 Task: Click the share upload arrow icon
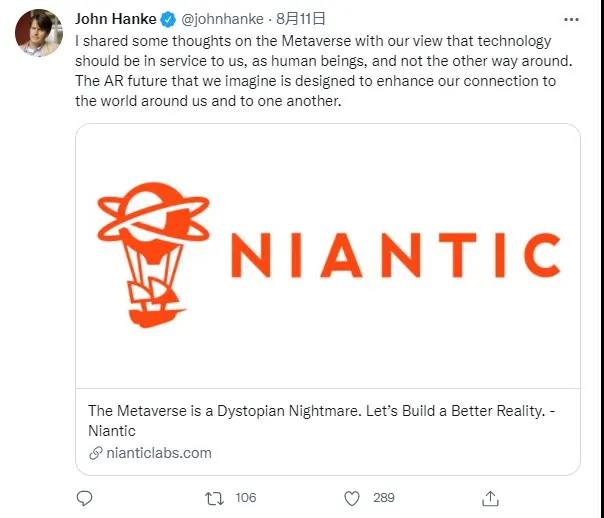point(490,498)
